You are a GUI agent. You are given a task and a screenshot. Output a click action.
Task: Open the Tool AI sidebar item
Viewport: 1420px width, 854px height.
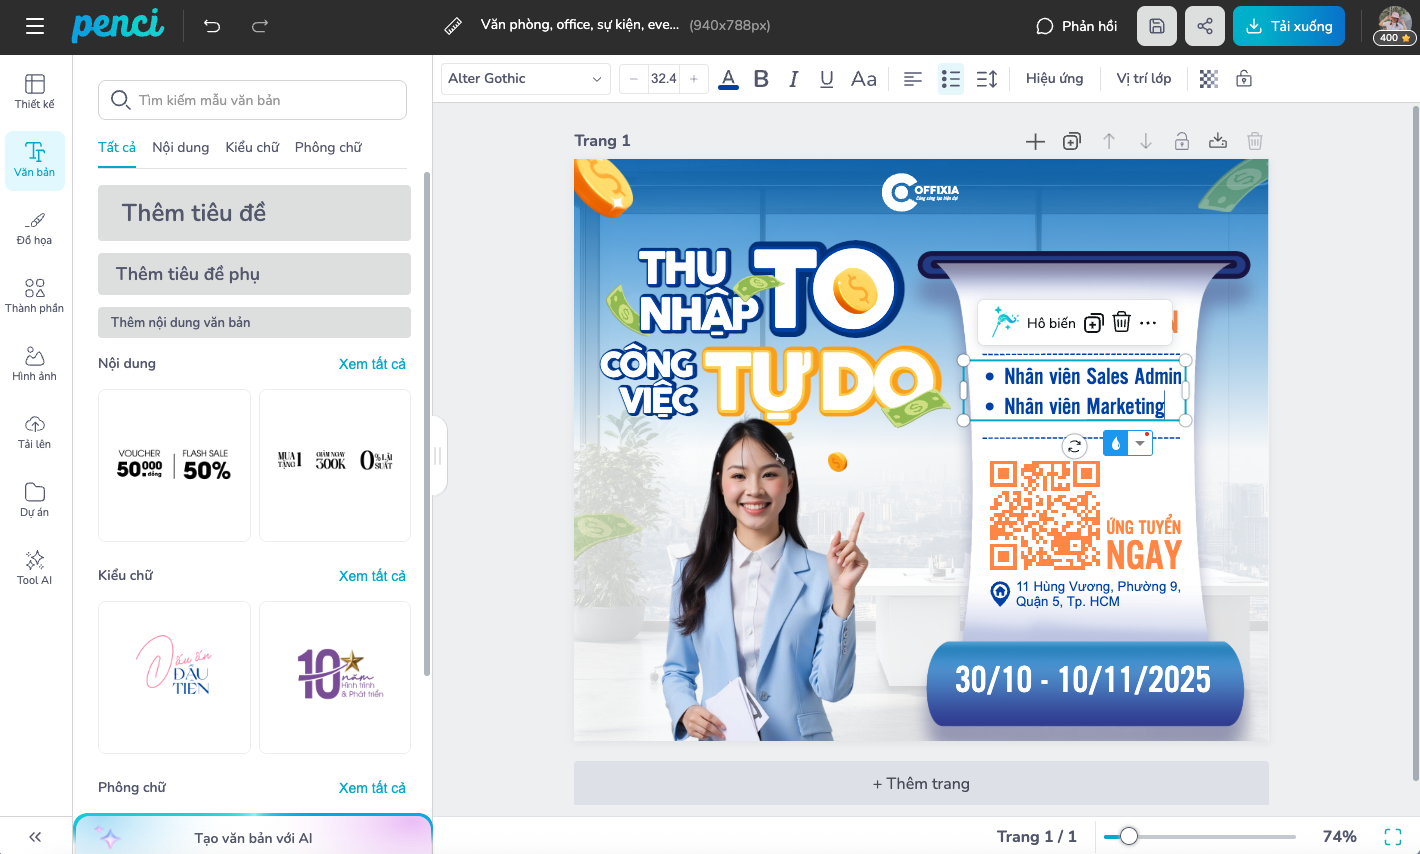(x=35, y=567)
